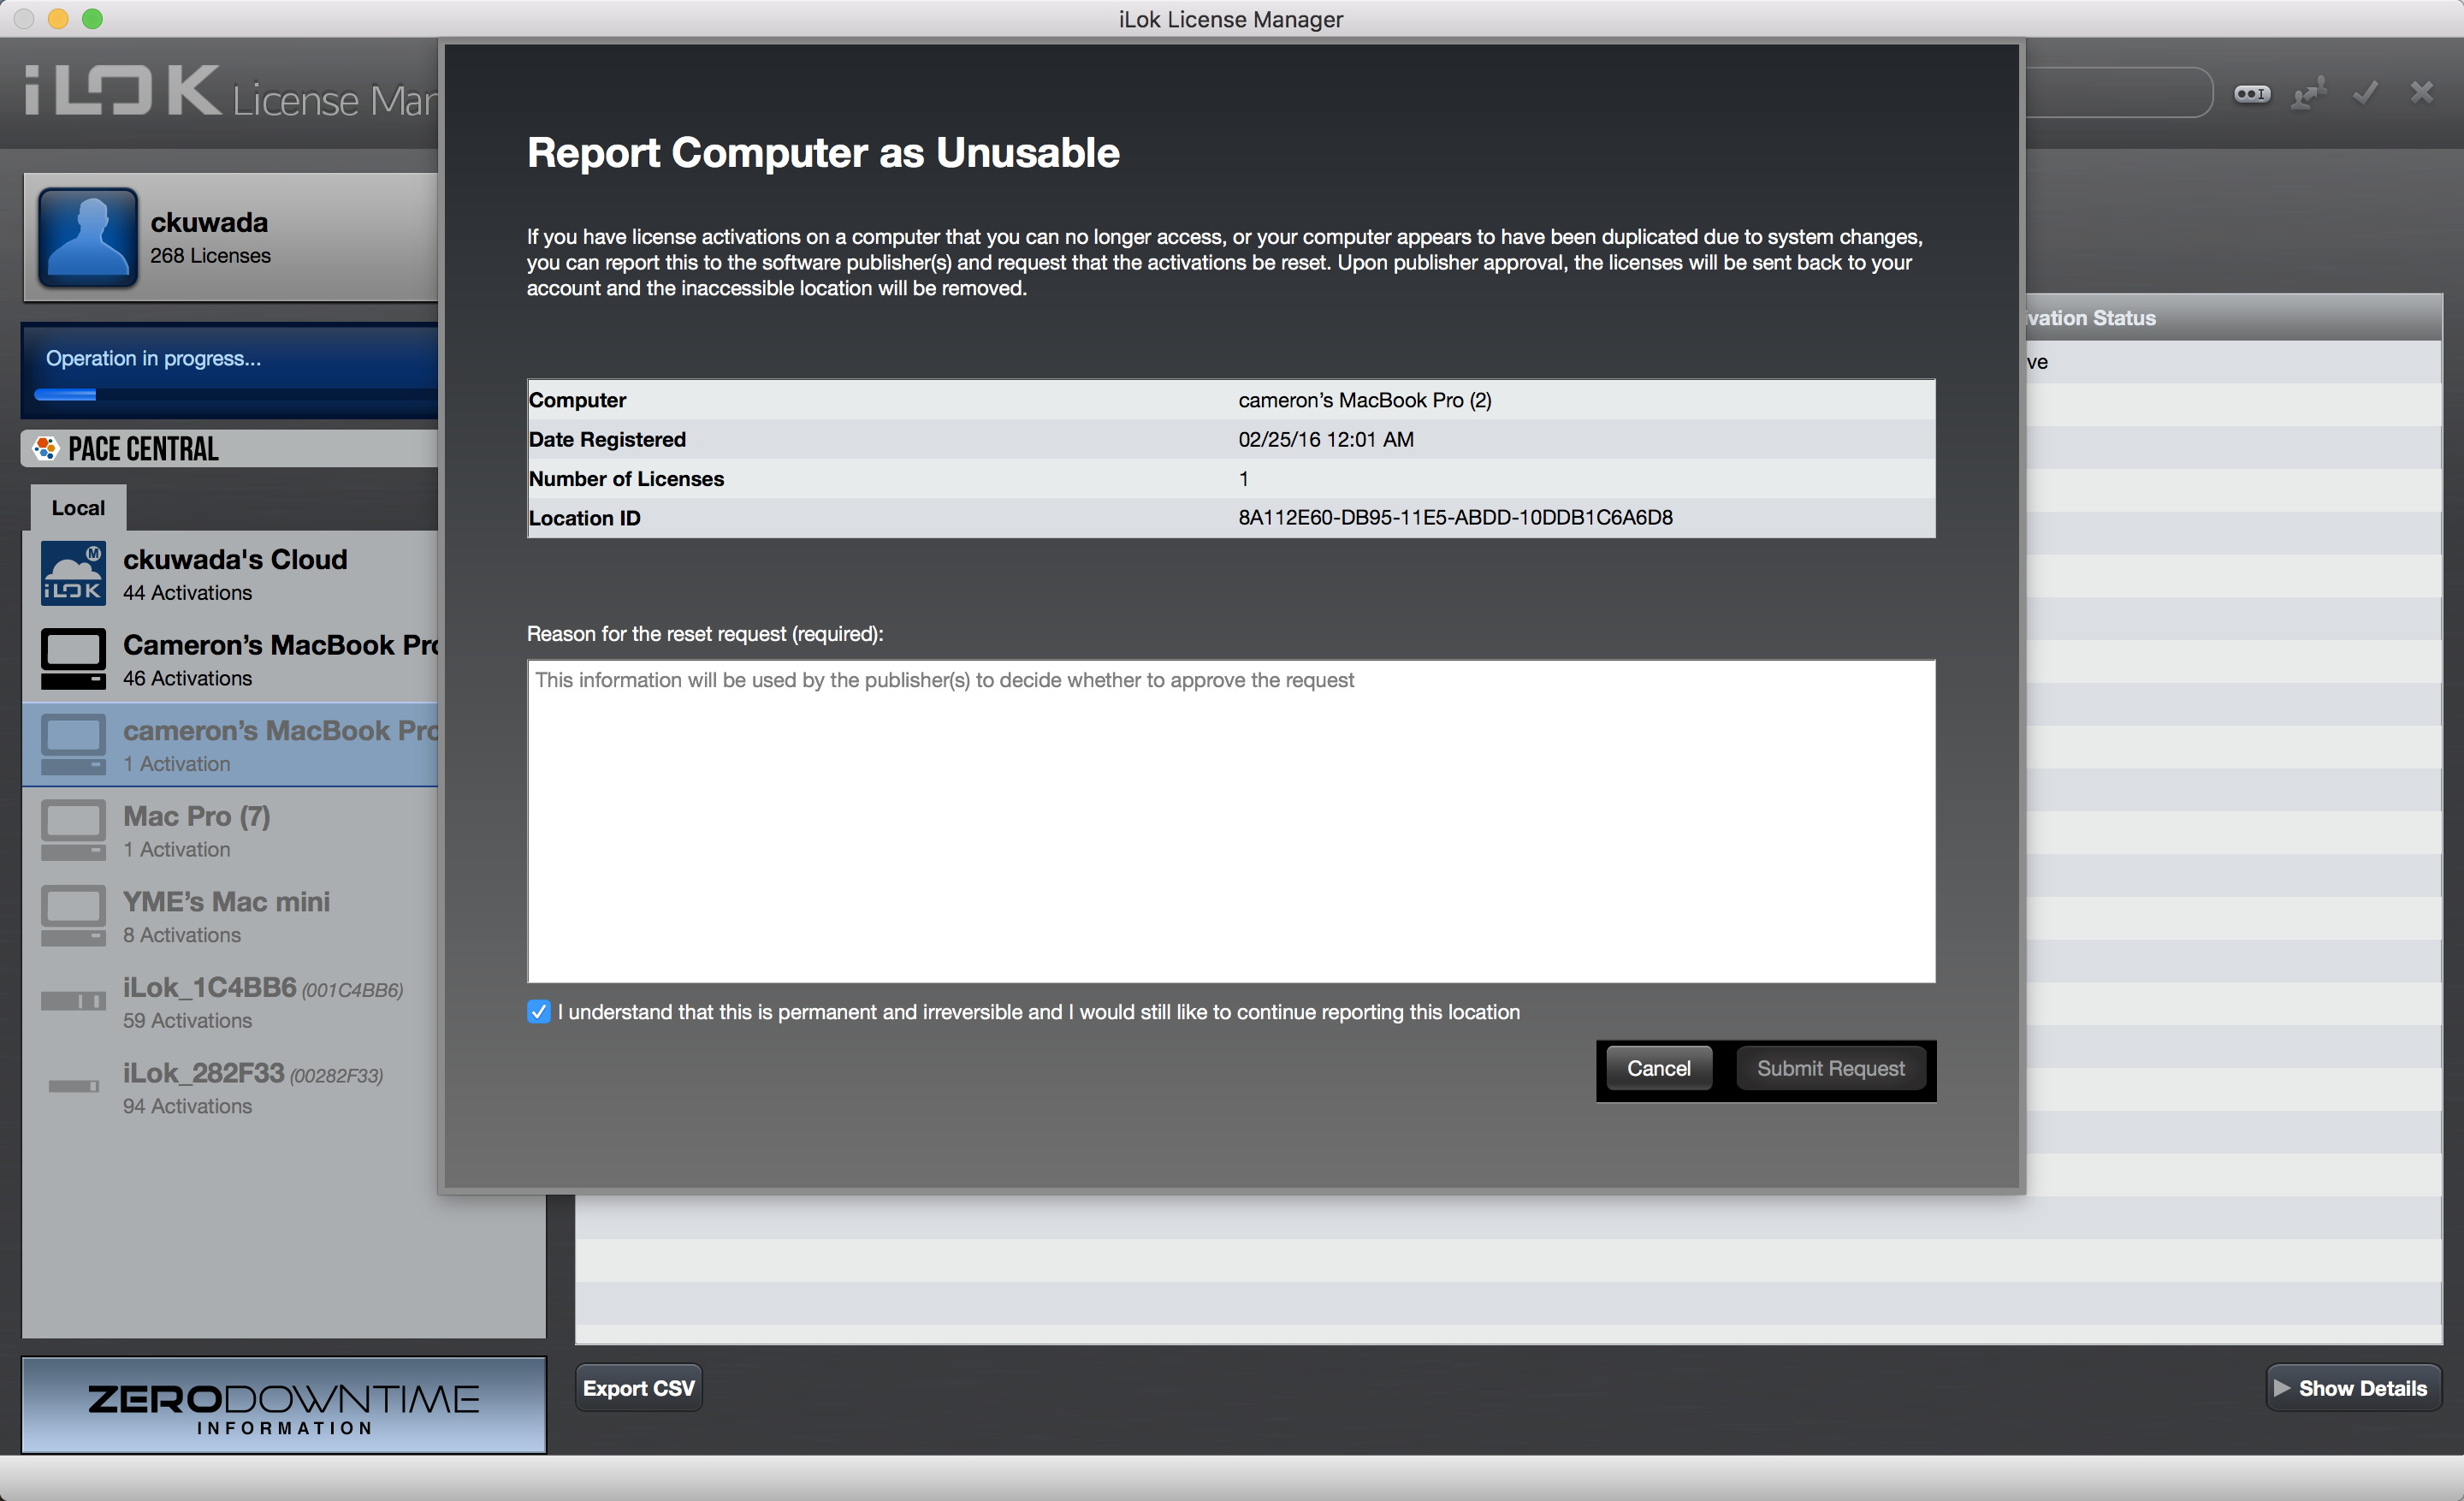Screen dimensions: 2464x1501
Task: Click ckuwada's Cloud 44 Activations row
Action: [230, 574]
